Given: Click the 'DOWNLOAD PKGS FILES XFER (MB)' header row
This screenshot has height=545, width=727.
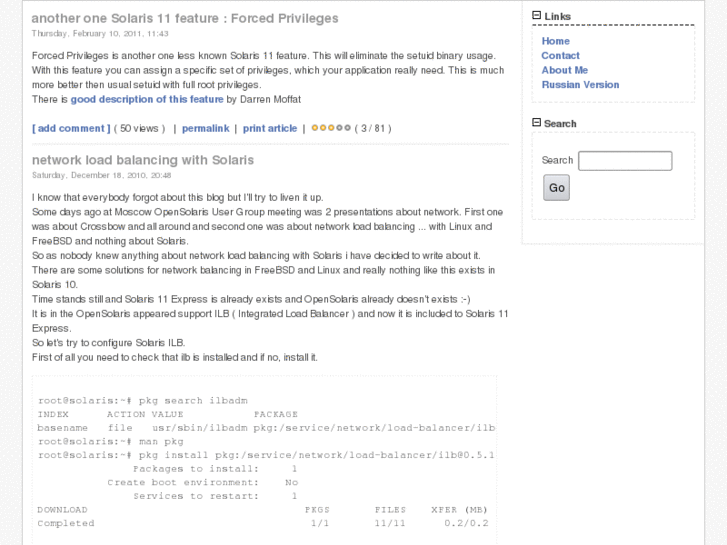Looking at the screenshot, I should pos(262,510).
